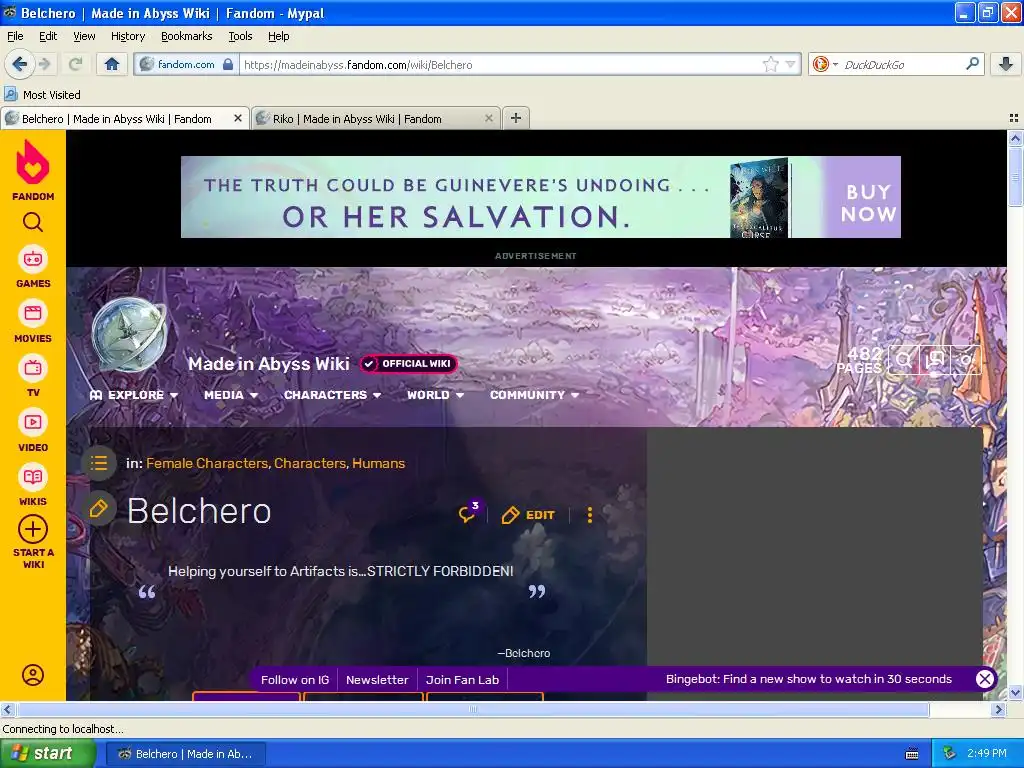Bookmark page with star icon

click(x=771, y=64)
